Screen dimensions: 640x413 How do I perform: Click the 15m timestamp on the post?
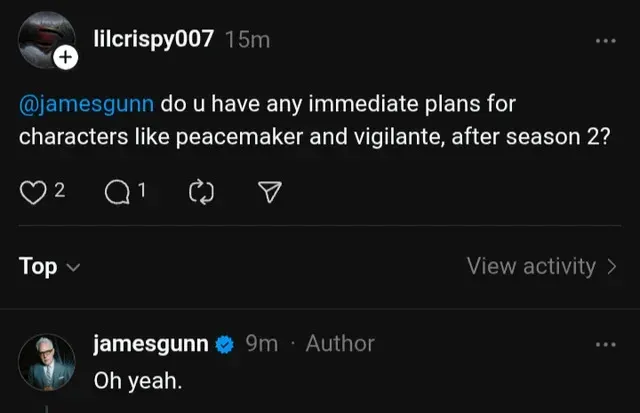(x=248, y=40)
